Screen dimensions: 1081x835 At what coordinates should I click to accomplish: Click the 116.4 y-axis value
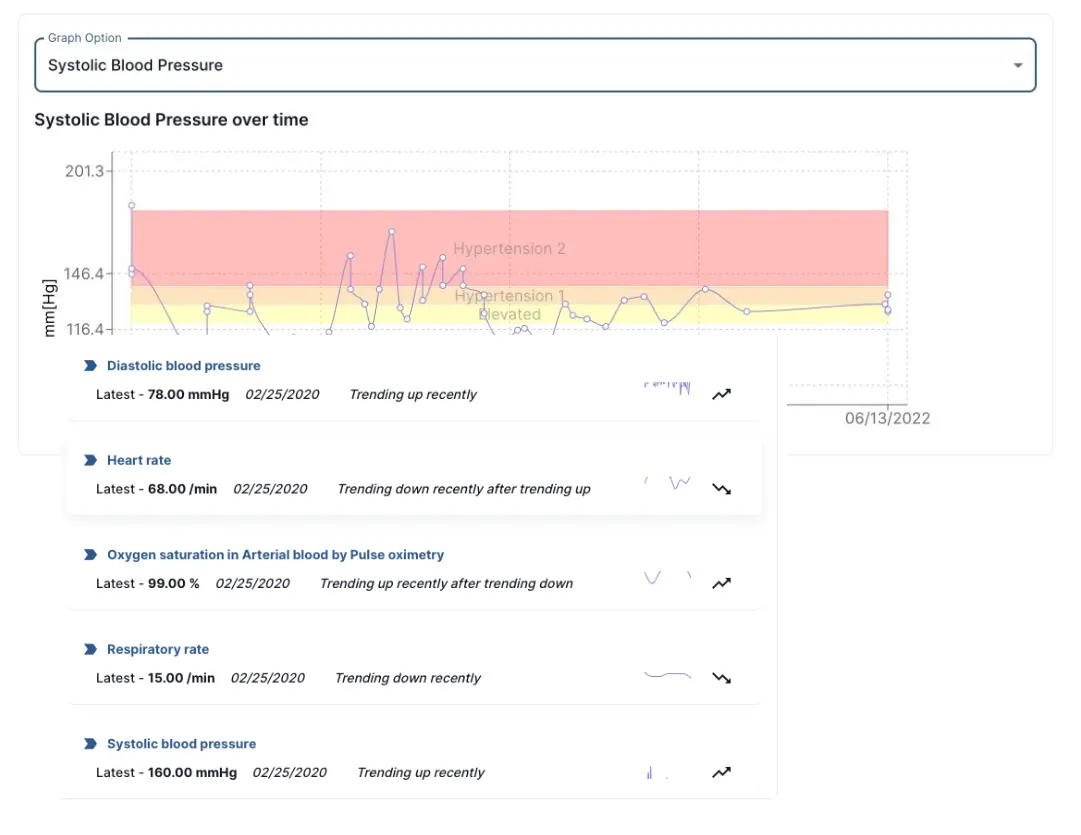[x=85, y=330]
